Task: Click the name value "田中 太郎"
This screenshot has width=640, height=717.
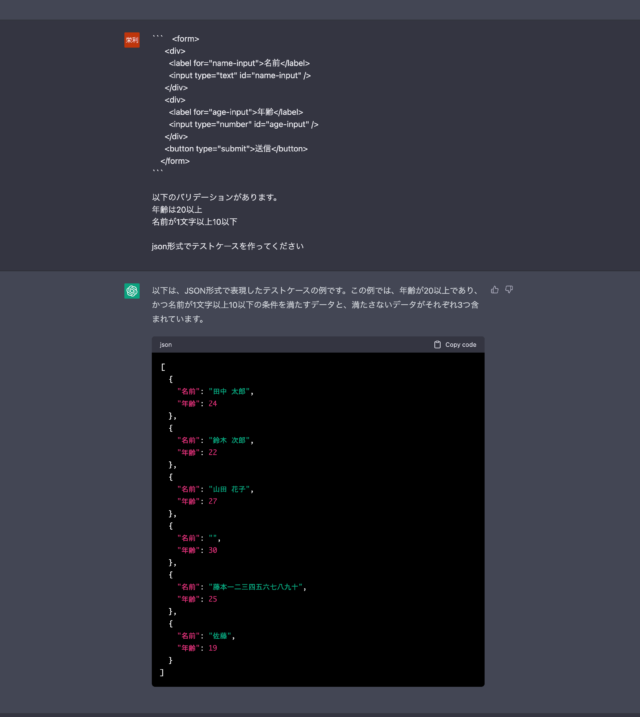Action: click(x=229, y=391)
